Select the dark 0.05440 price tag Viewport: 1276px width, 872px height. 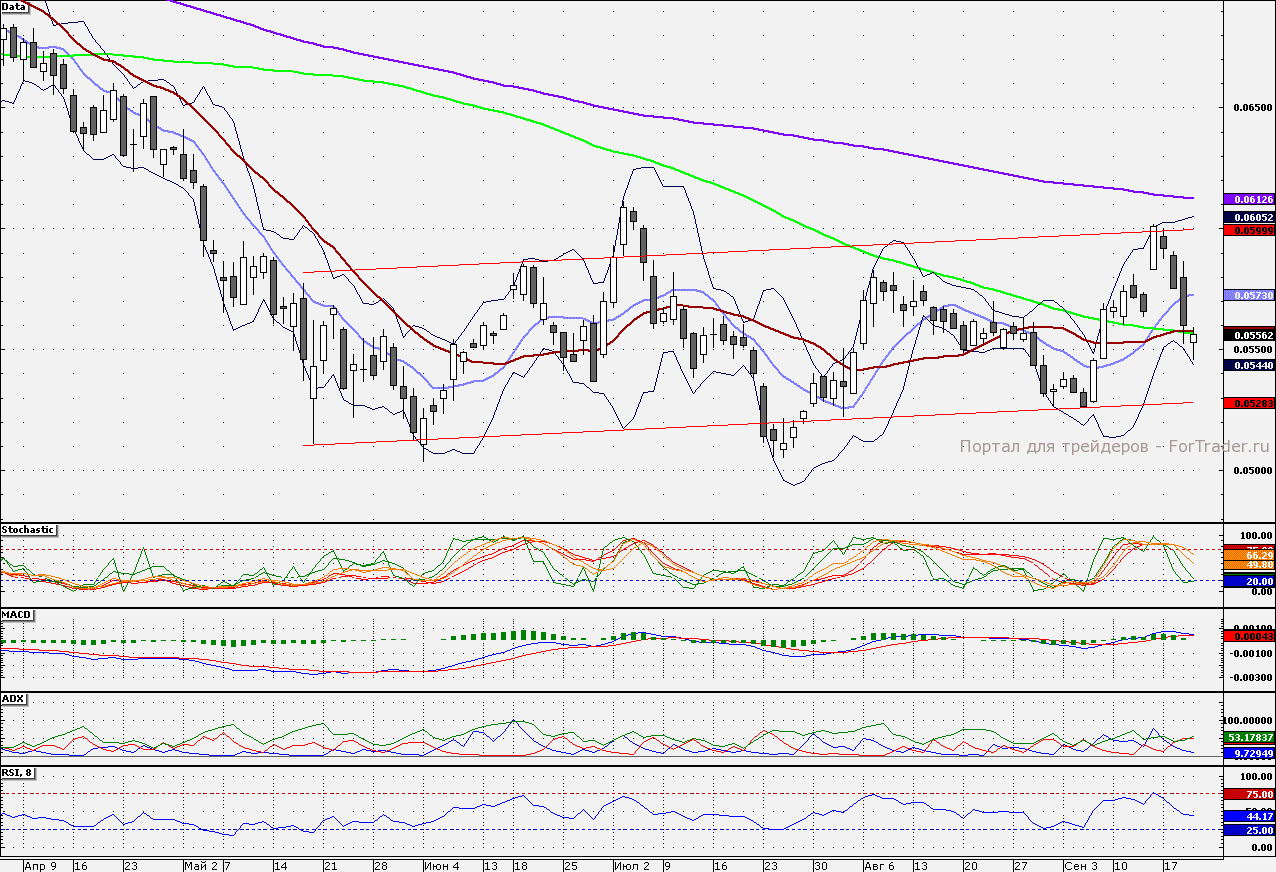click(1249, 365)
